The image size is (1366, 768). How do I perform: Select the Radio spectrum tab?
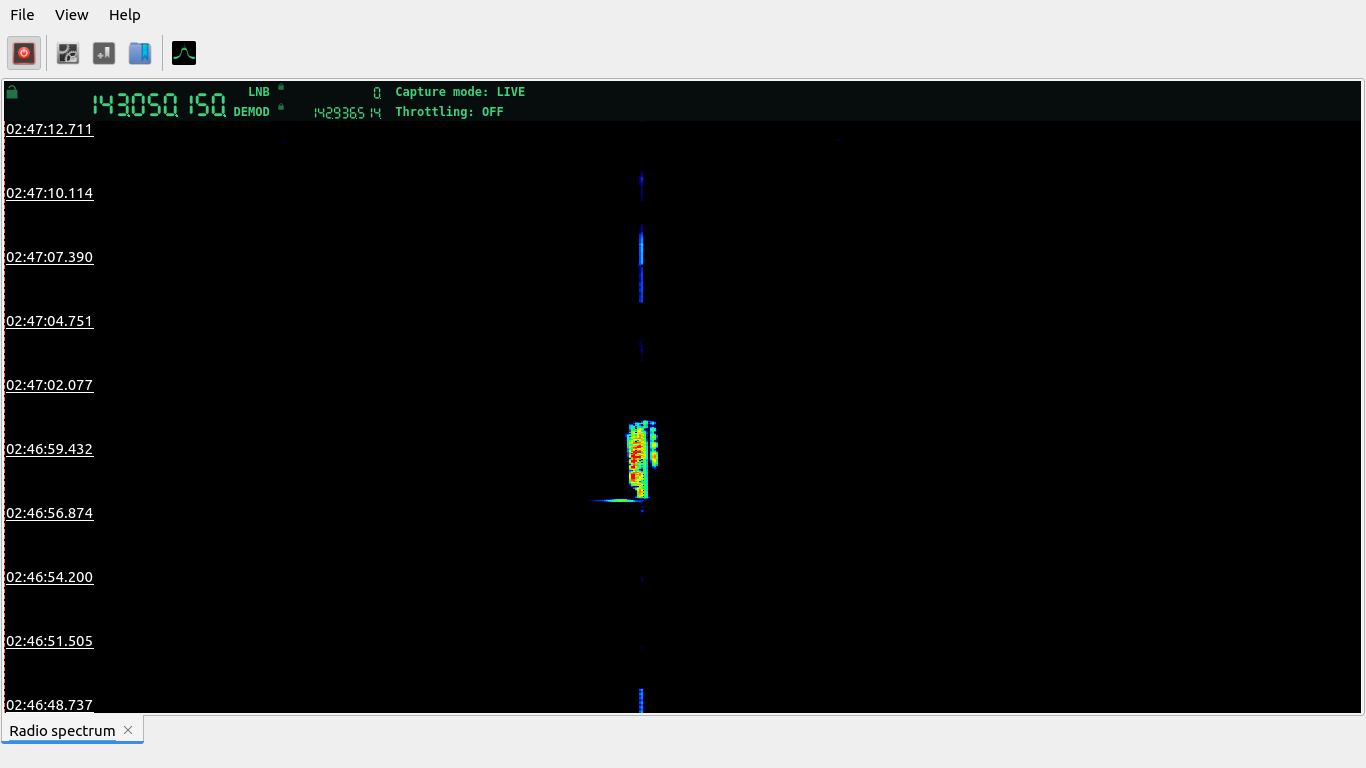62,731
